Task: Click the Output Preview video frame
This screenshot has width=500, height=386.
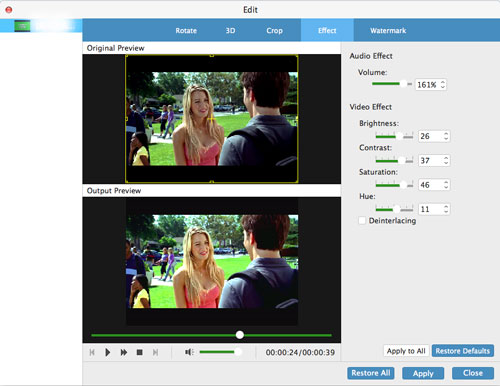Action: tap(212, 261)
